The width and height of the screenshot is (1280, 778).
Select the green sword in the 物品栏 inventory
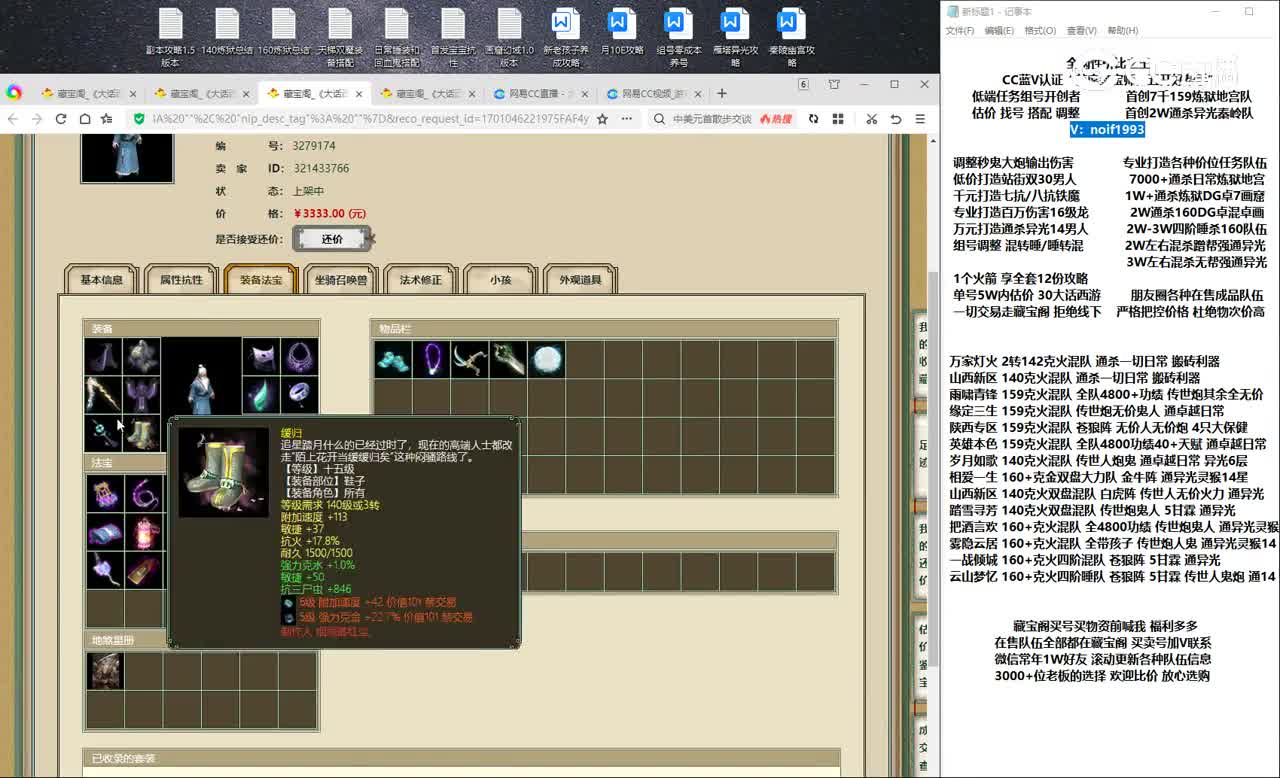tap(508, 360)
